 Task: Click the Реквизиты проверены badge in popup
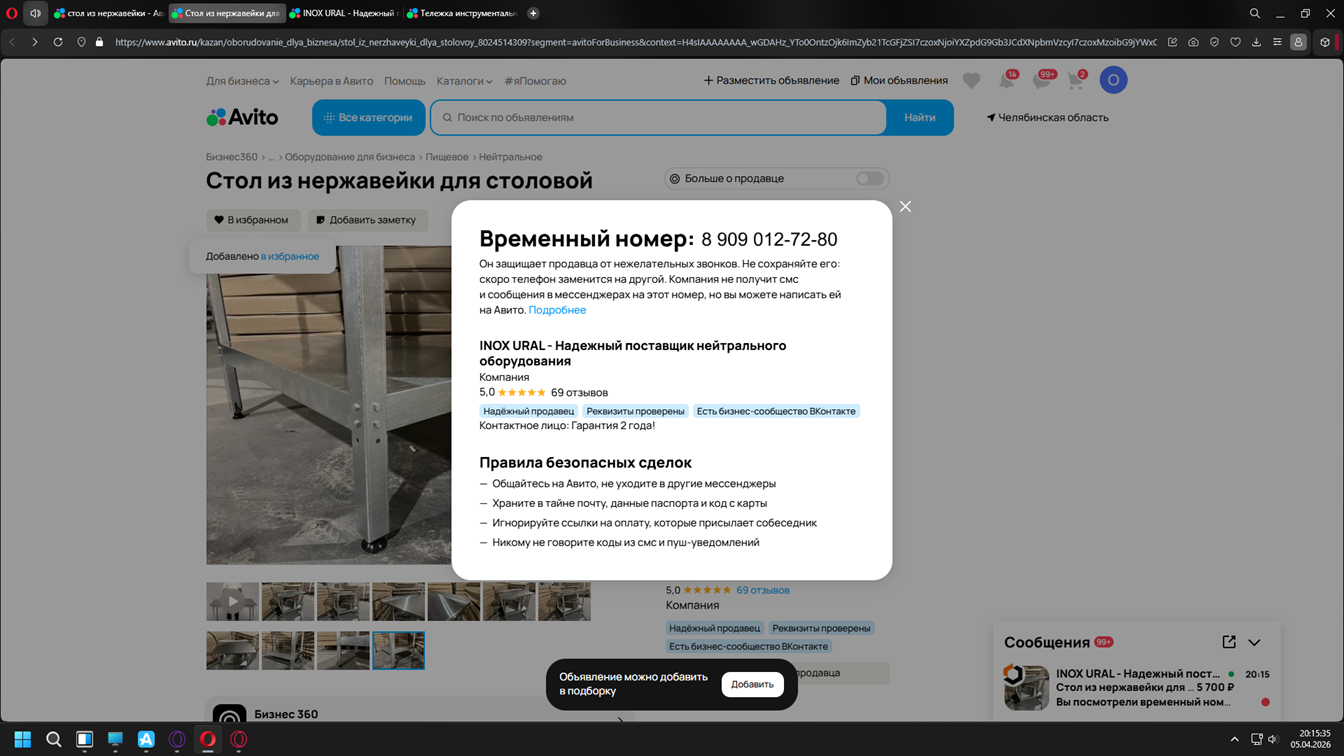[x=636, y=411]
